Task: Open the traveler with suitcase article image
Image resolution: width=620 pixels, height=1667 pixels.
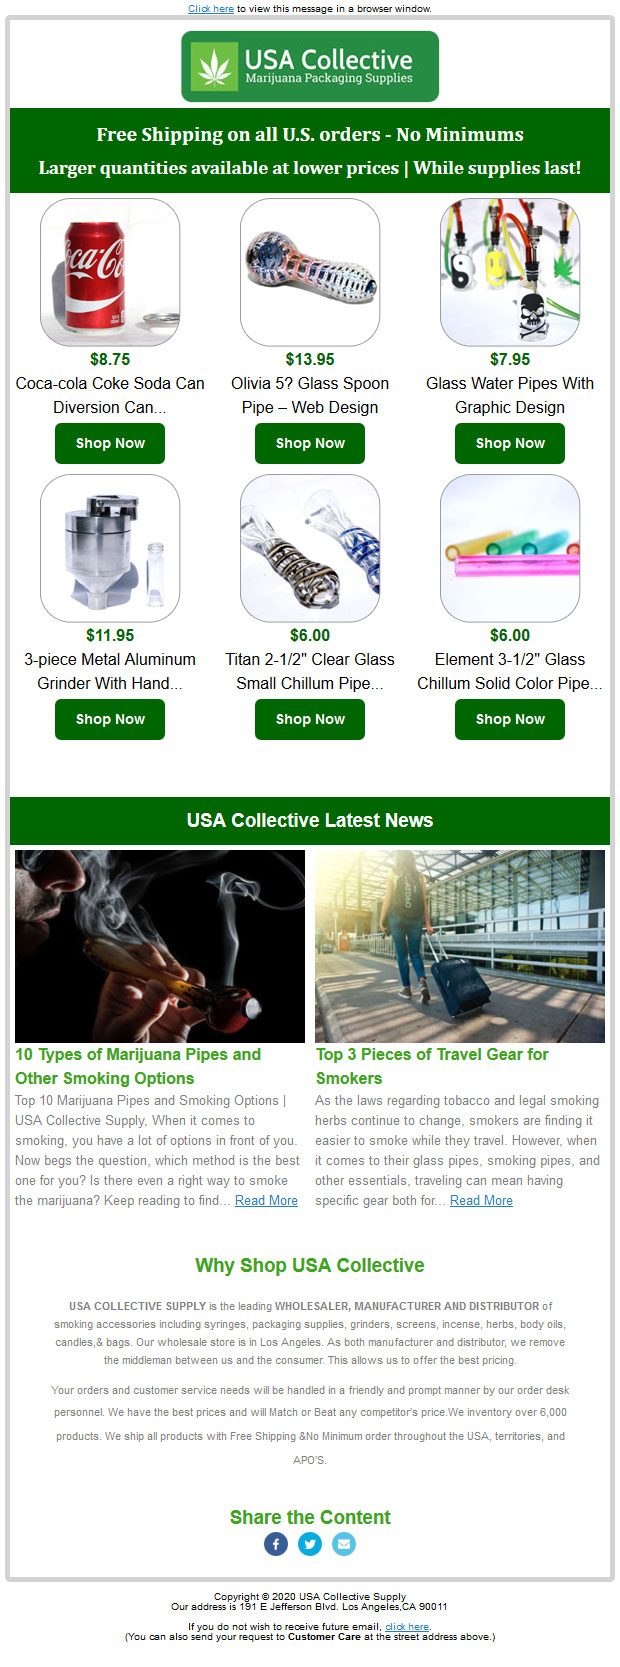Action: (x=460, y=946)
